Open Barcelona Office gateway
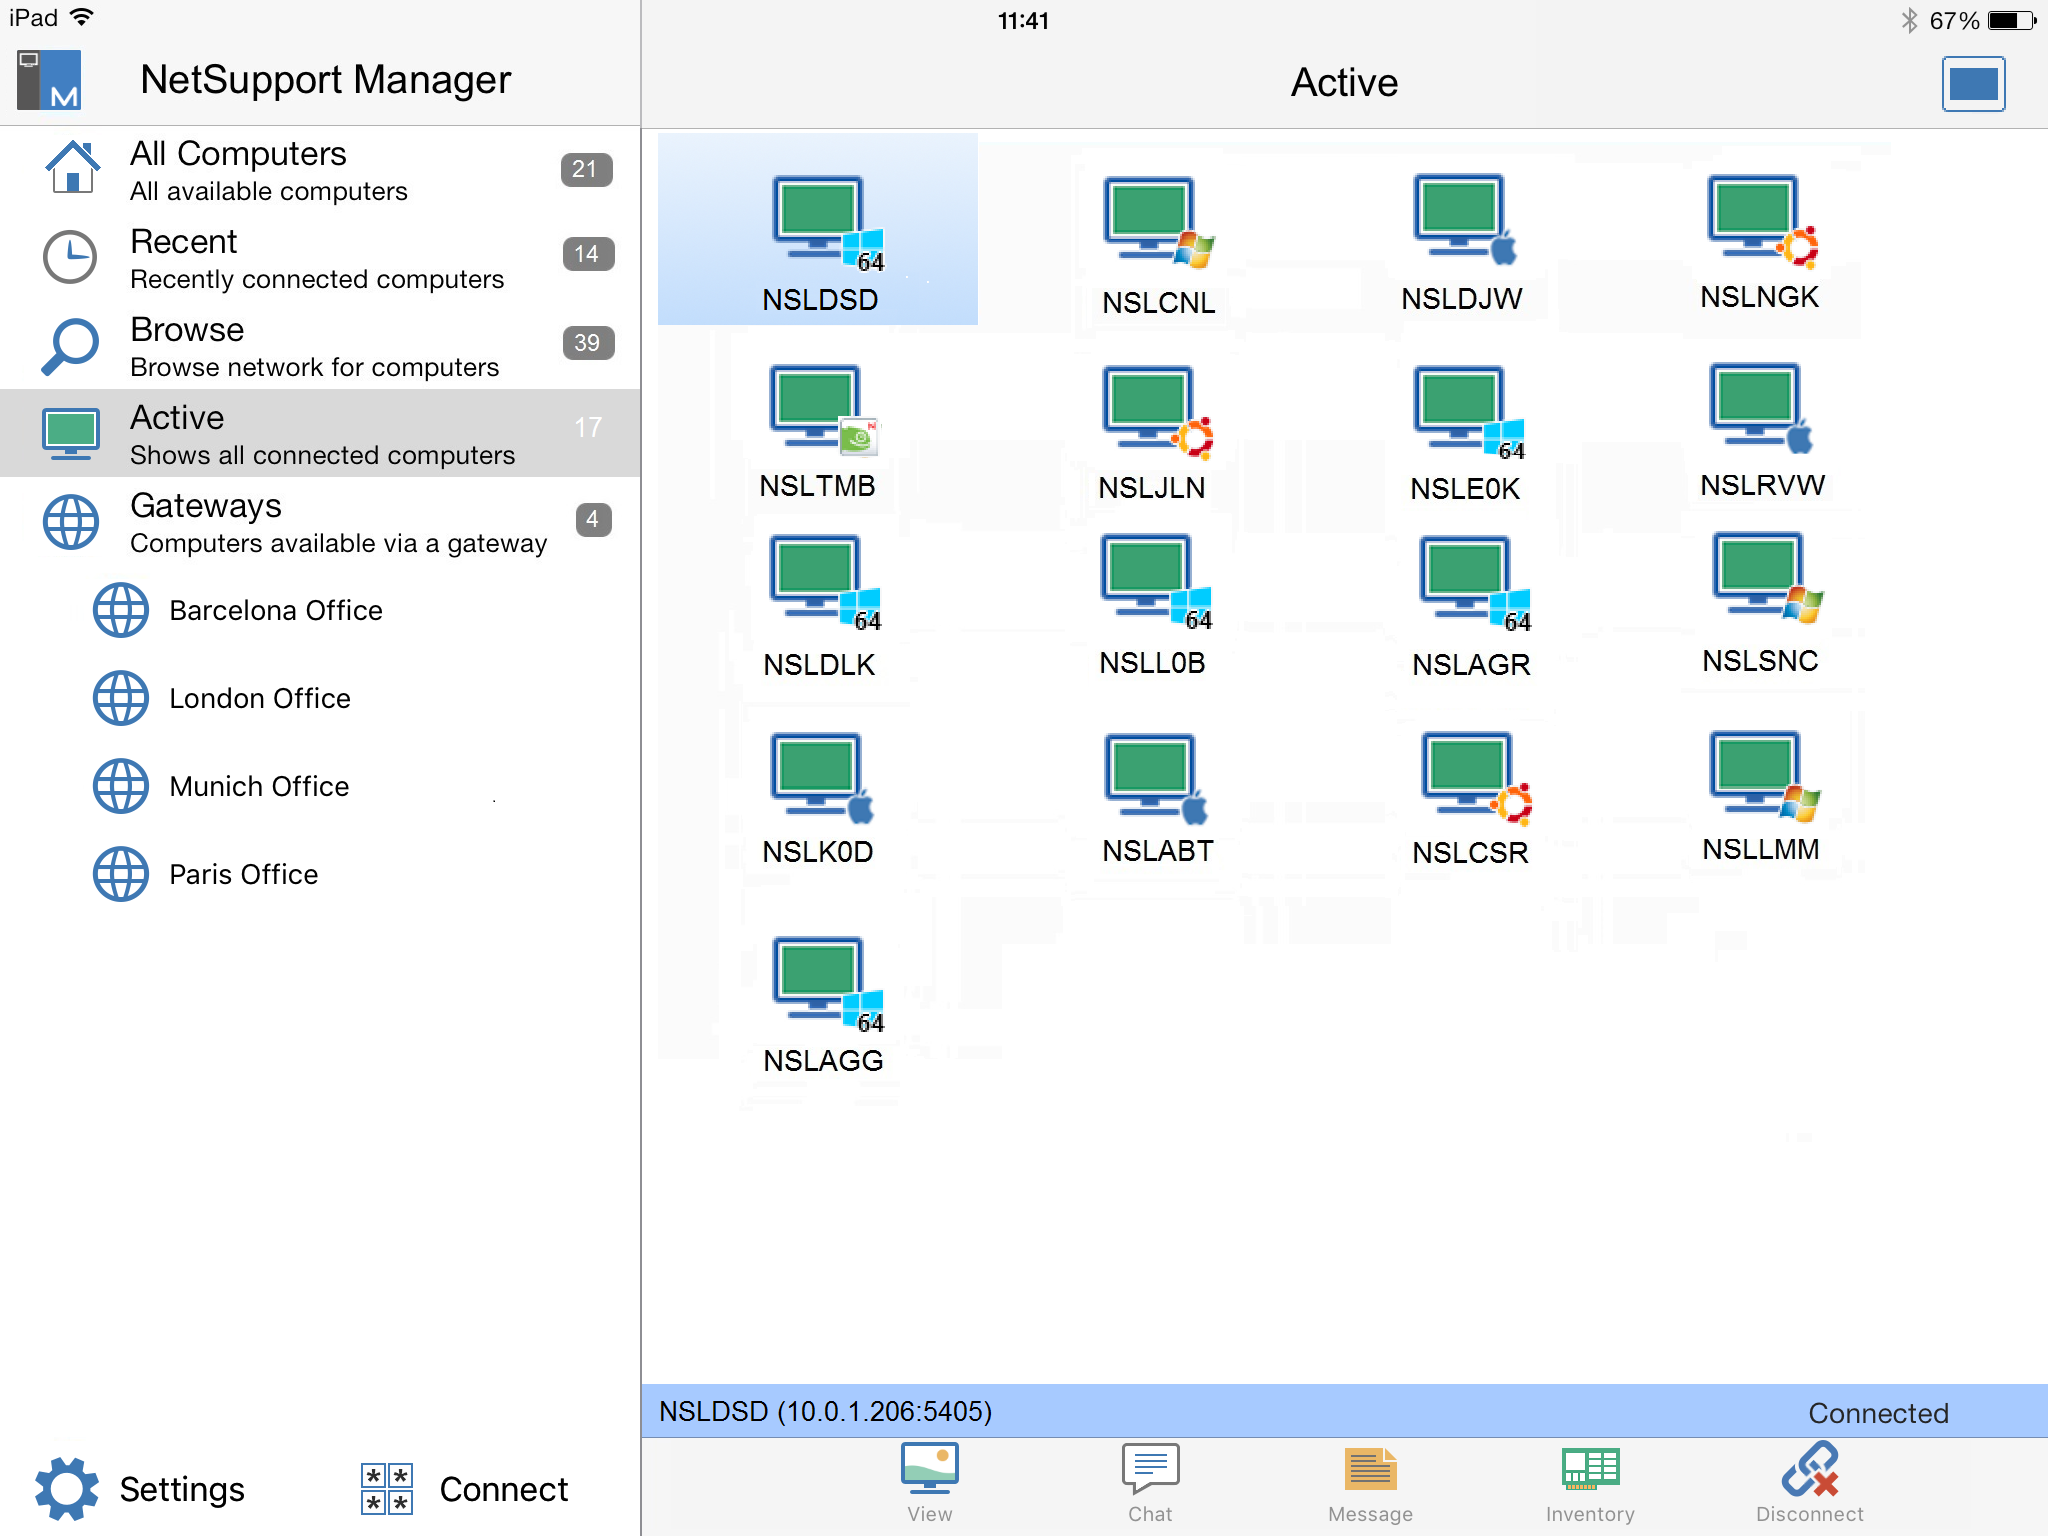This screenshot has height=1536, width=2048. click(x=275, y=610)
